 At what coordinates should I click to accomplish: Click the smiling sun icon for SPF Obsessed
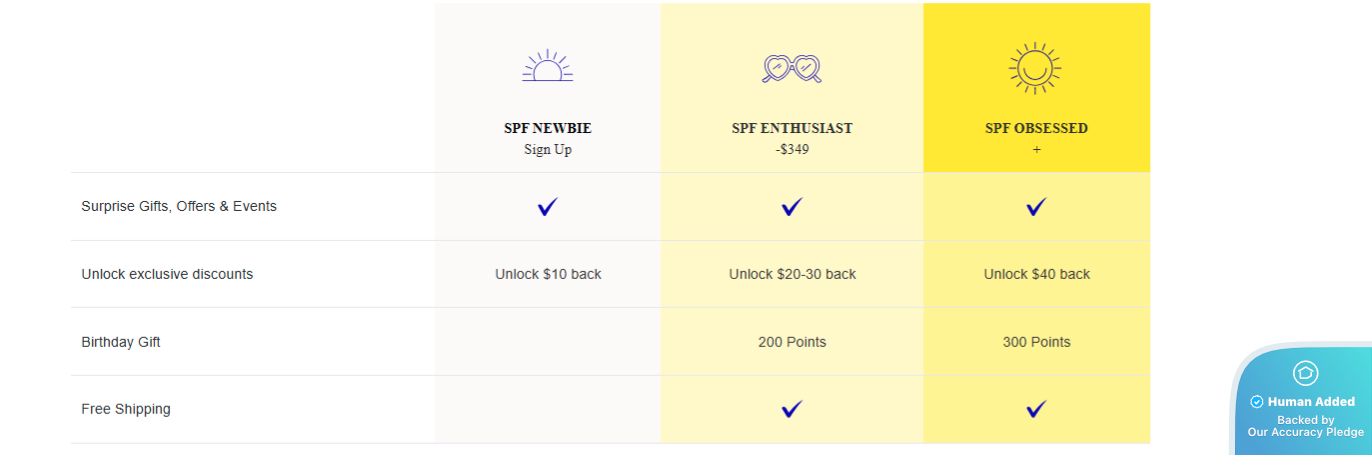pos(1035,68)
